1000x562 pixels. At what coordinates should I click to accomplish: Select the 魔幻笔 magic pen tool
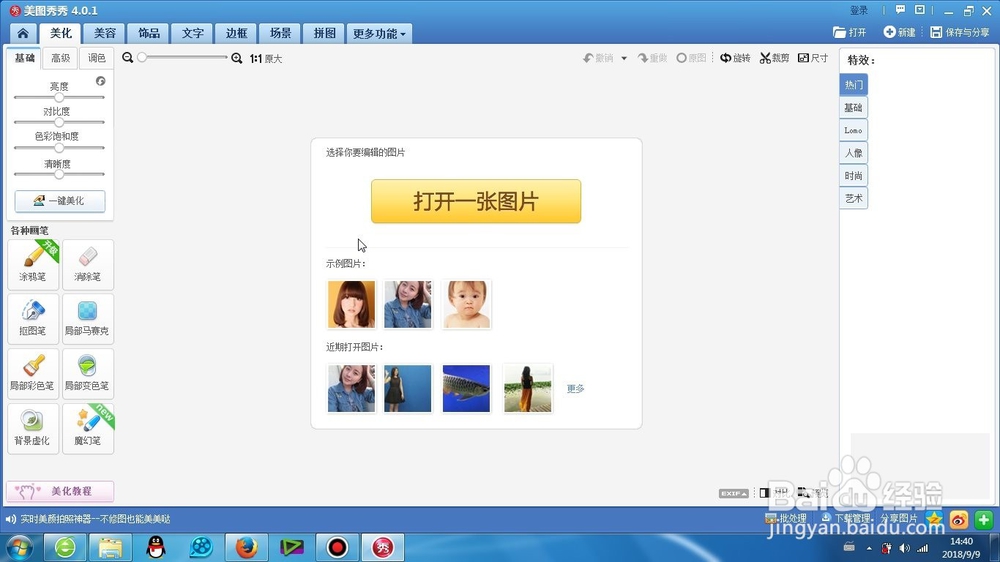(x=88, y=428)
